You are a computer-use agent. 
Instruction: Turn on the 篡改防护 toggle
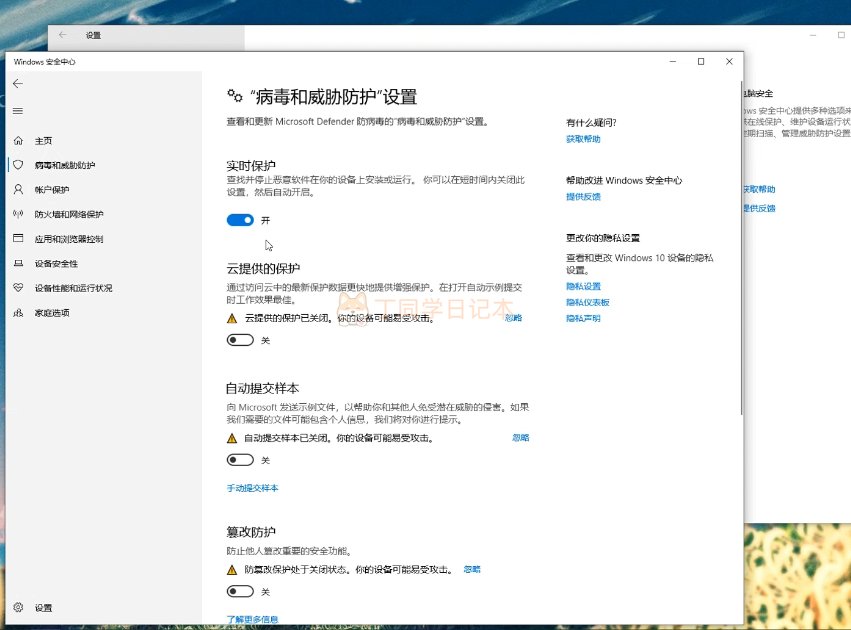tap(240, 592)
